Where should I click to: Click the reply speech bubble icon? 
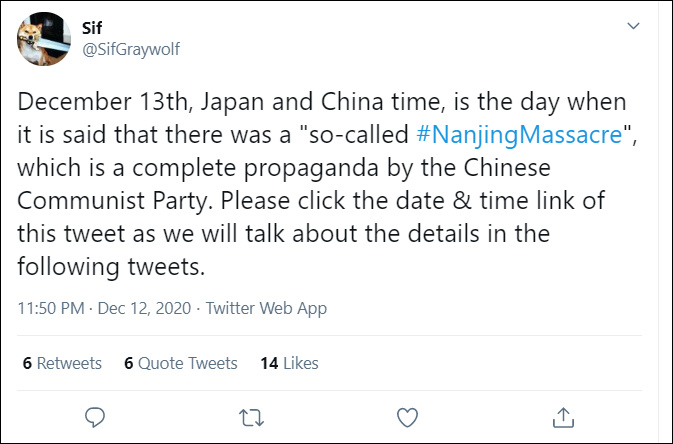click(96, 415)
